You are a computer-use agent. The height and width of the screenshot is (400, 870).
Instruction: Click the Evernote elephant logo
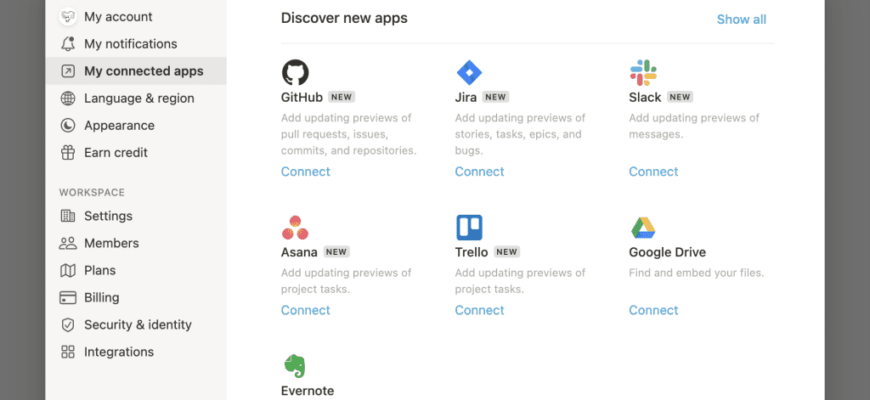pyautogui.click(x=295, y=366)
